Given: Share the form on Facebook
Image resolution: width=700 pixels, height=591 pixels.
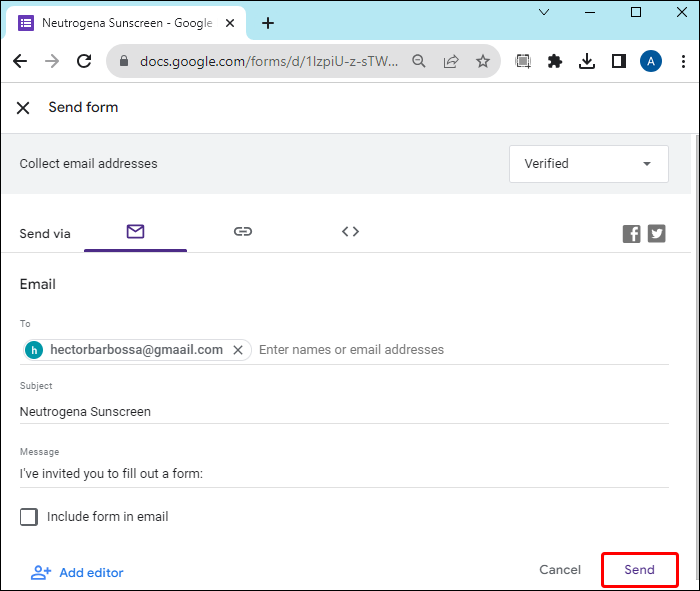Looking at the screenshot, I should tap(631, 234).
